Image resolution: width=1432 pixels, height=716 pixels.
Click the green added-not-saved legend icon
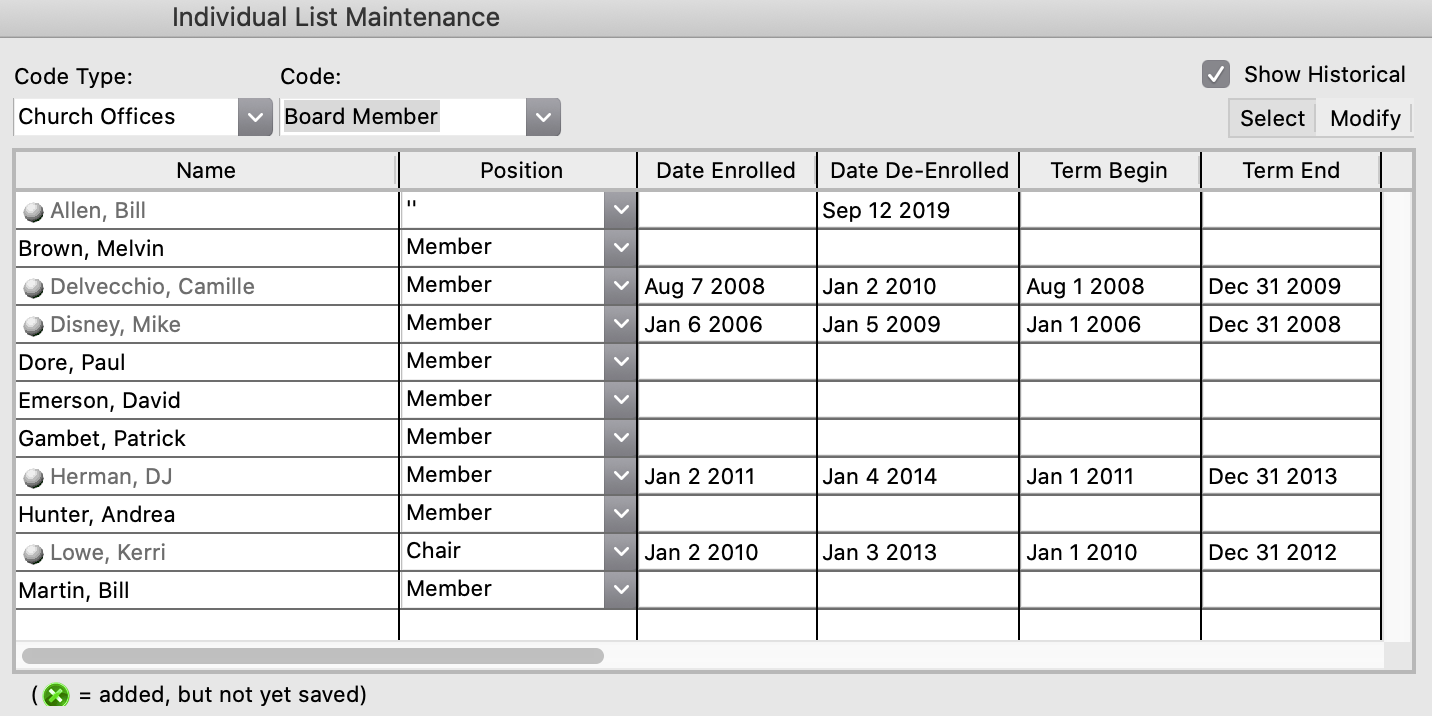pyautogui.click(x=56, y=695)
